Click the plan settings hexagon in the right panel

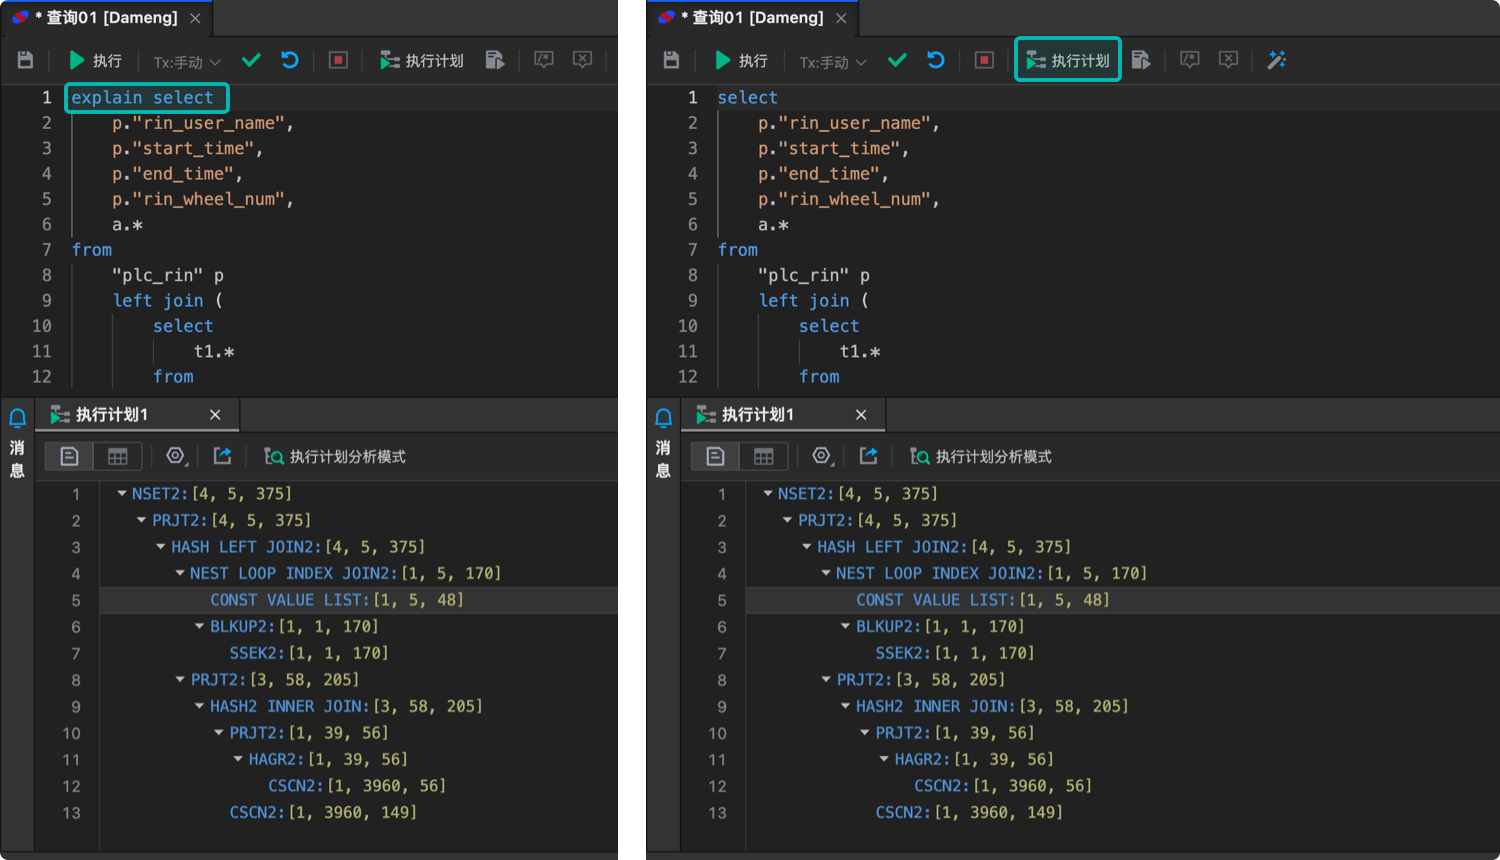tap(822, 456)
